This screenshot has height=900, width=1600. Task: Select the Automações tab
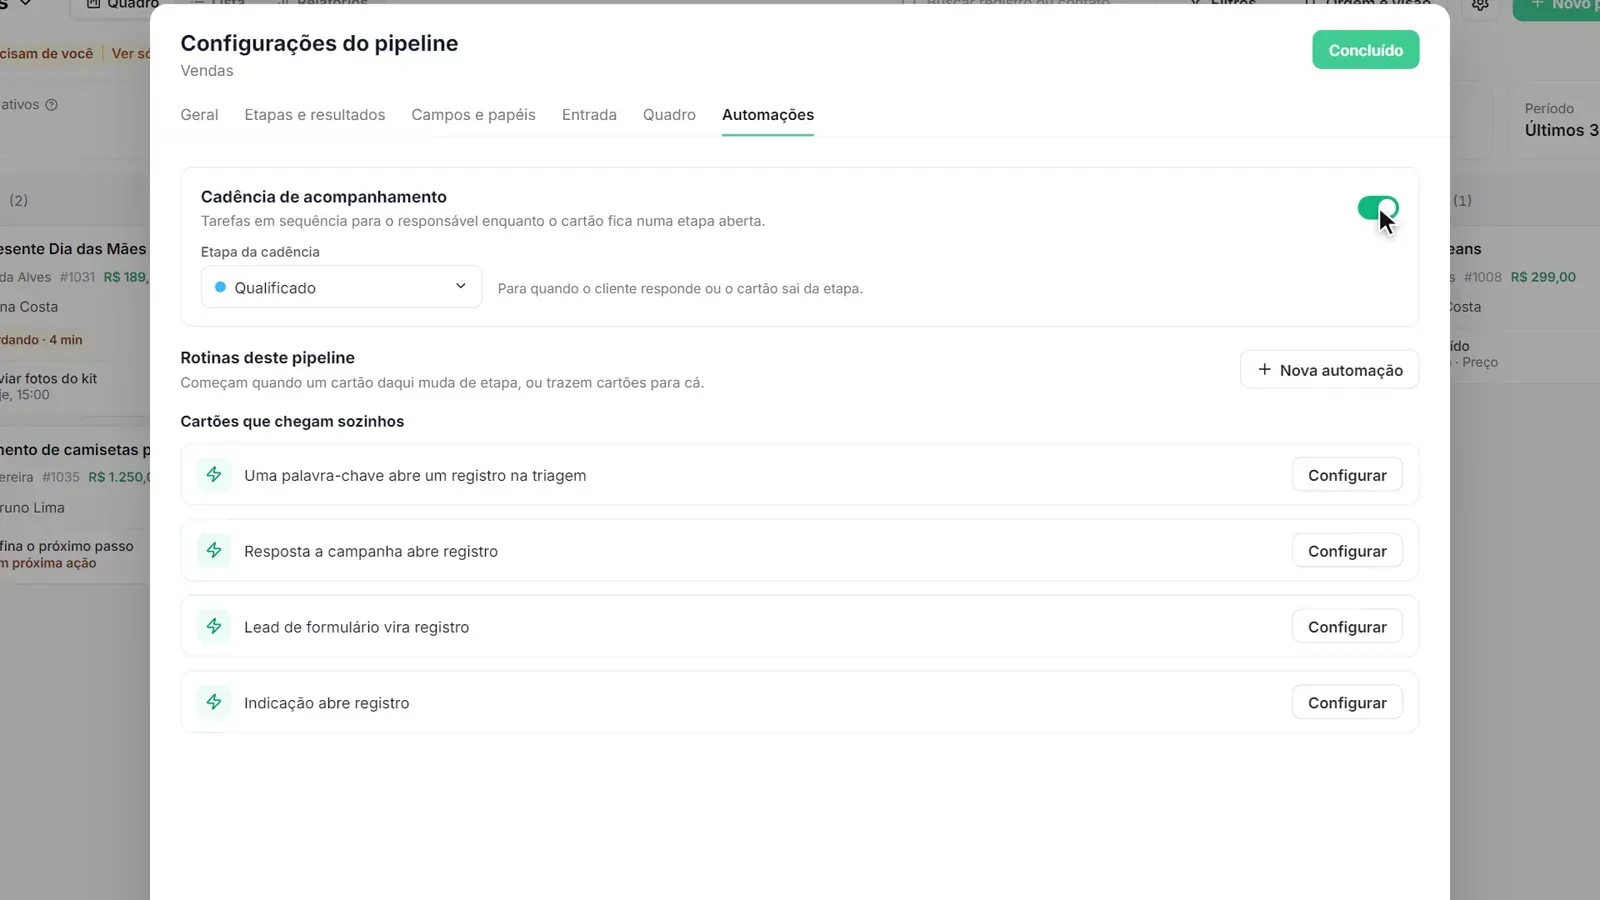tap(768, 115)
